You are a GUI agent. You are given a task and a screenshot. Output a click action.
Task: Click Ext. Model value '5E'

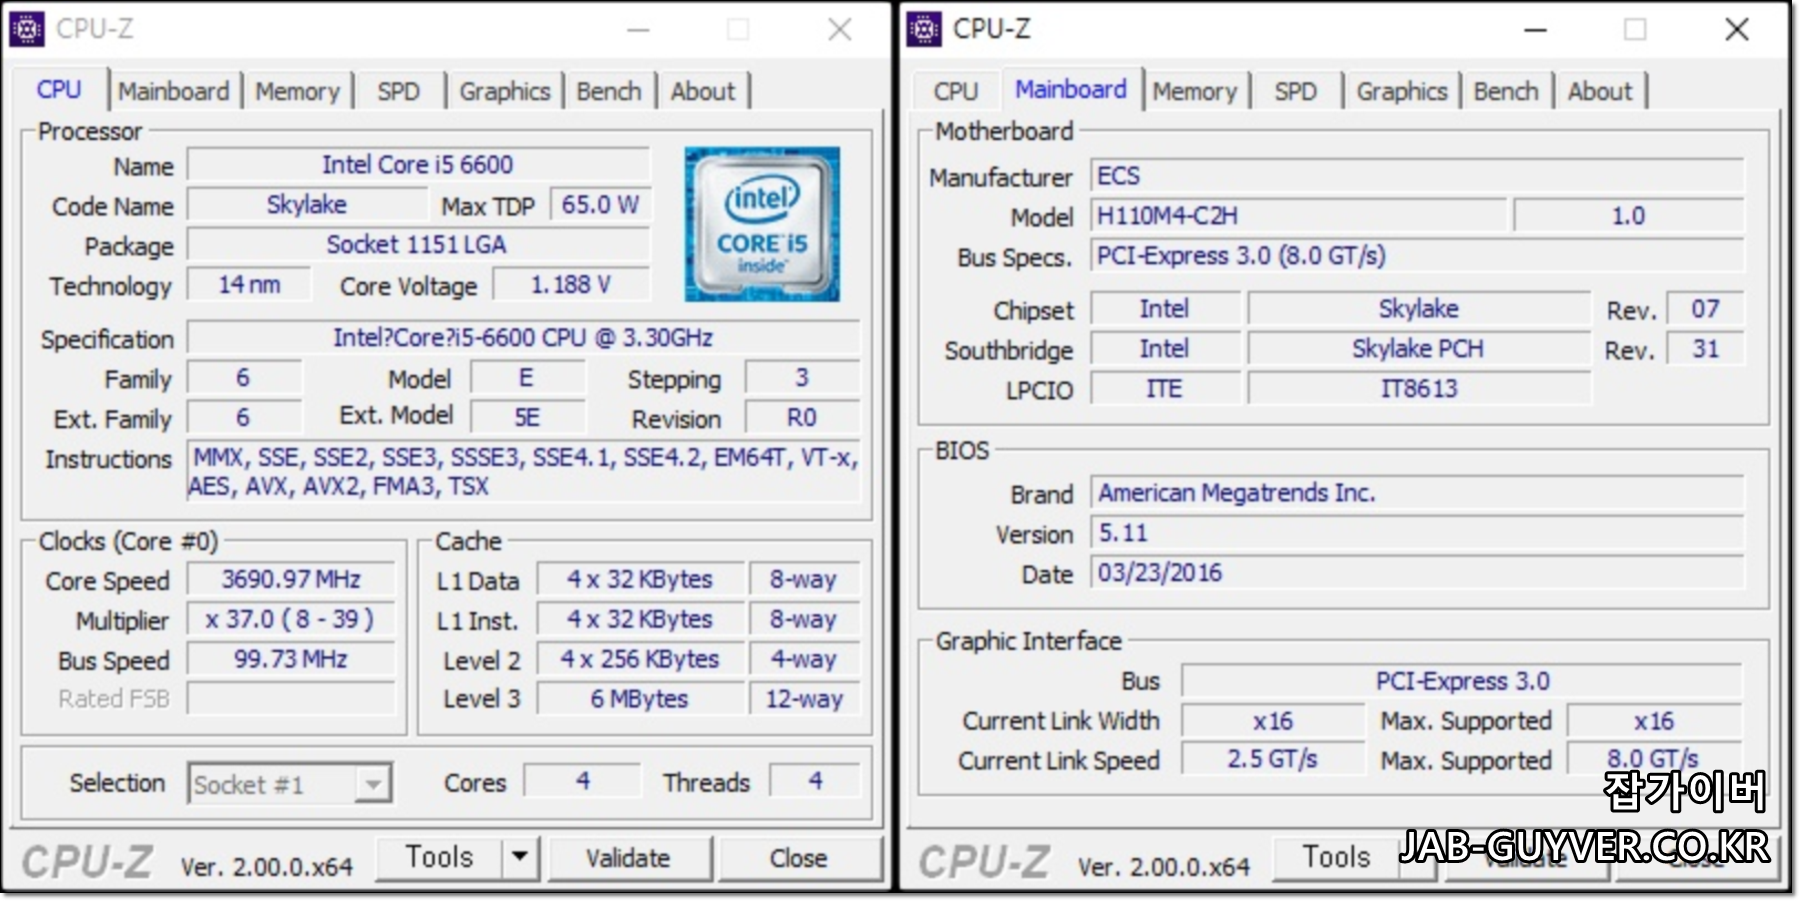coord(527,417)
